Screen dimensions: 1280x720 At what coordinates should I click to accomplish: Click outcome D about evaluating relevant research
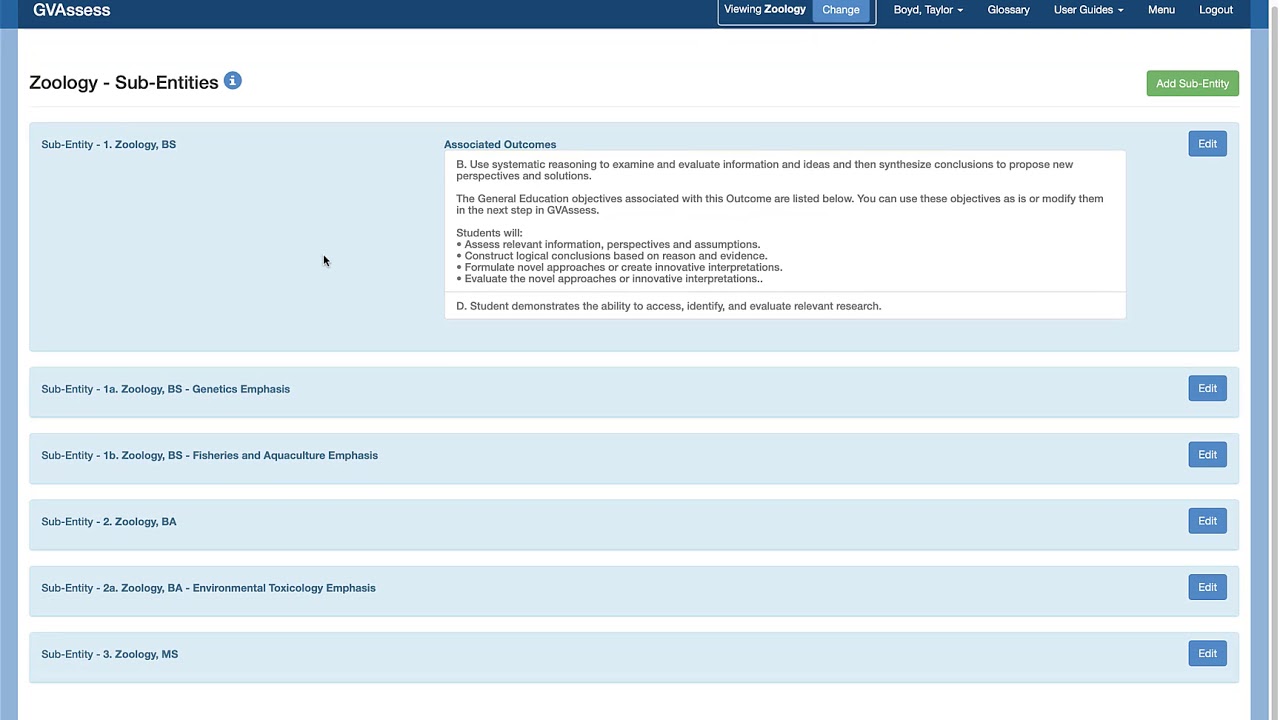668,306
